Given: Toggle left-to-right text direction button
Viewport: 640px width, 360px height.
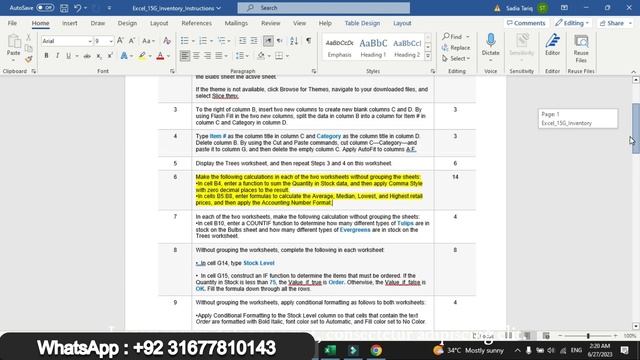Looking at the screenshot, I should pyautogui.click(x=268, y=41).
